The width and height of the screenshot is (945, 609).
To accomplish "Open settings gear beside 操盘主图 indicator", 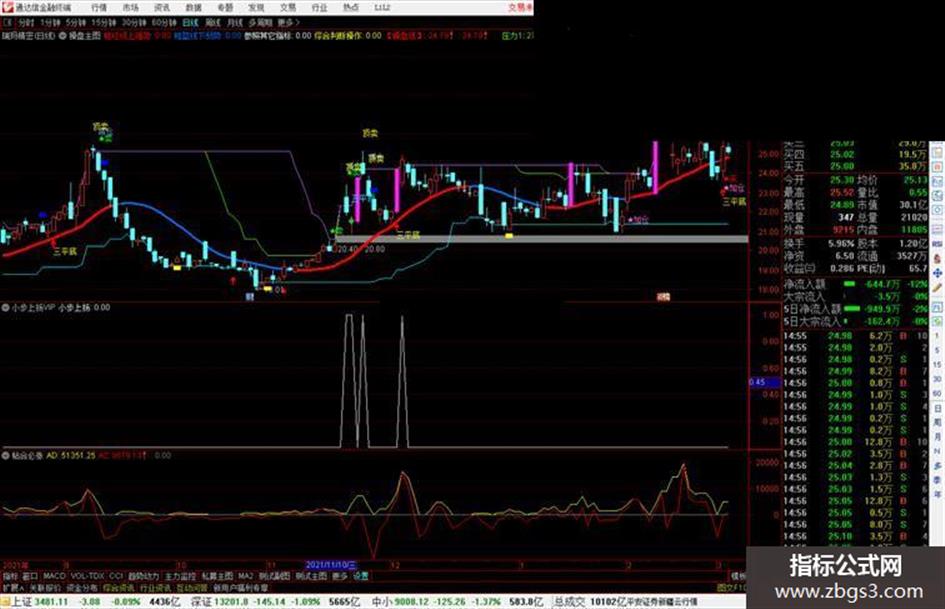I will [x=62, y=36].
